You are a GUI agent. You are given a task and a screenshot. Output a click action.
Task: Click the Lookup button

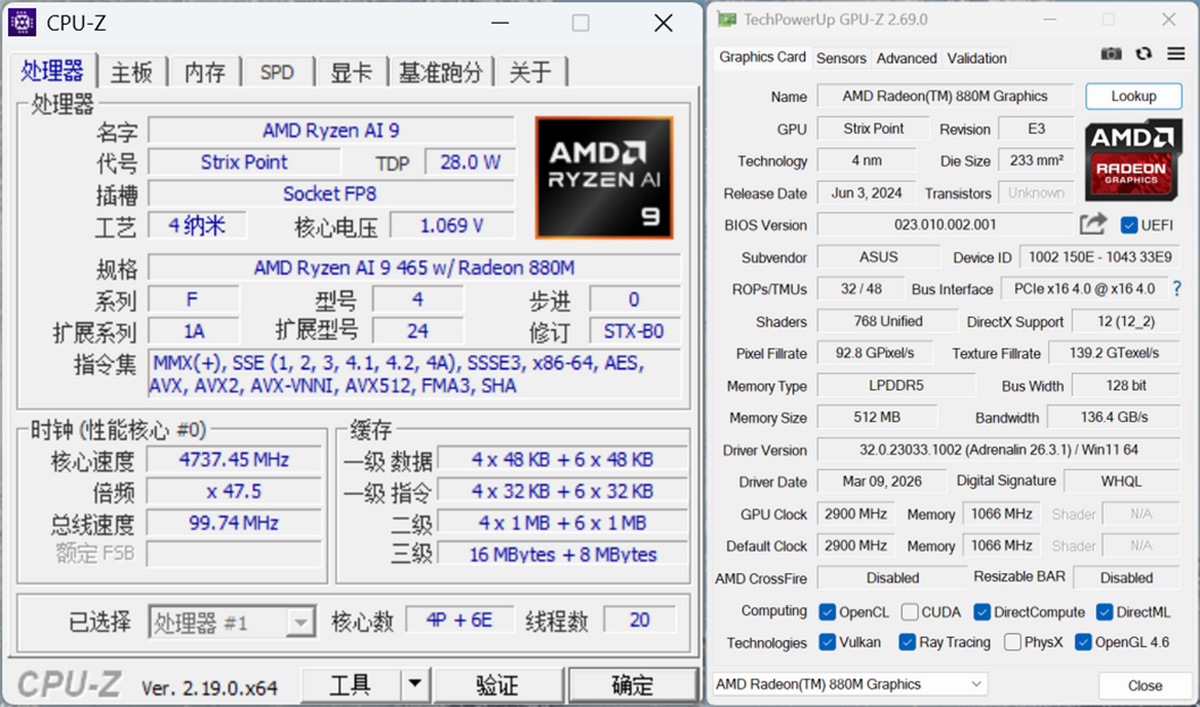[1134, 96]
